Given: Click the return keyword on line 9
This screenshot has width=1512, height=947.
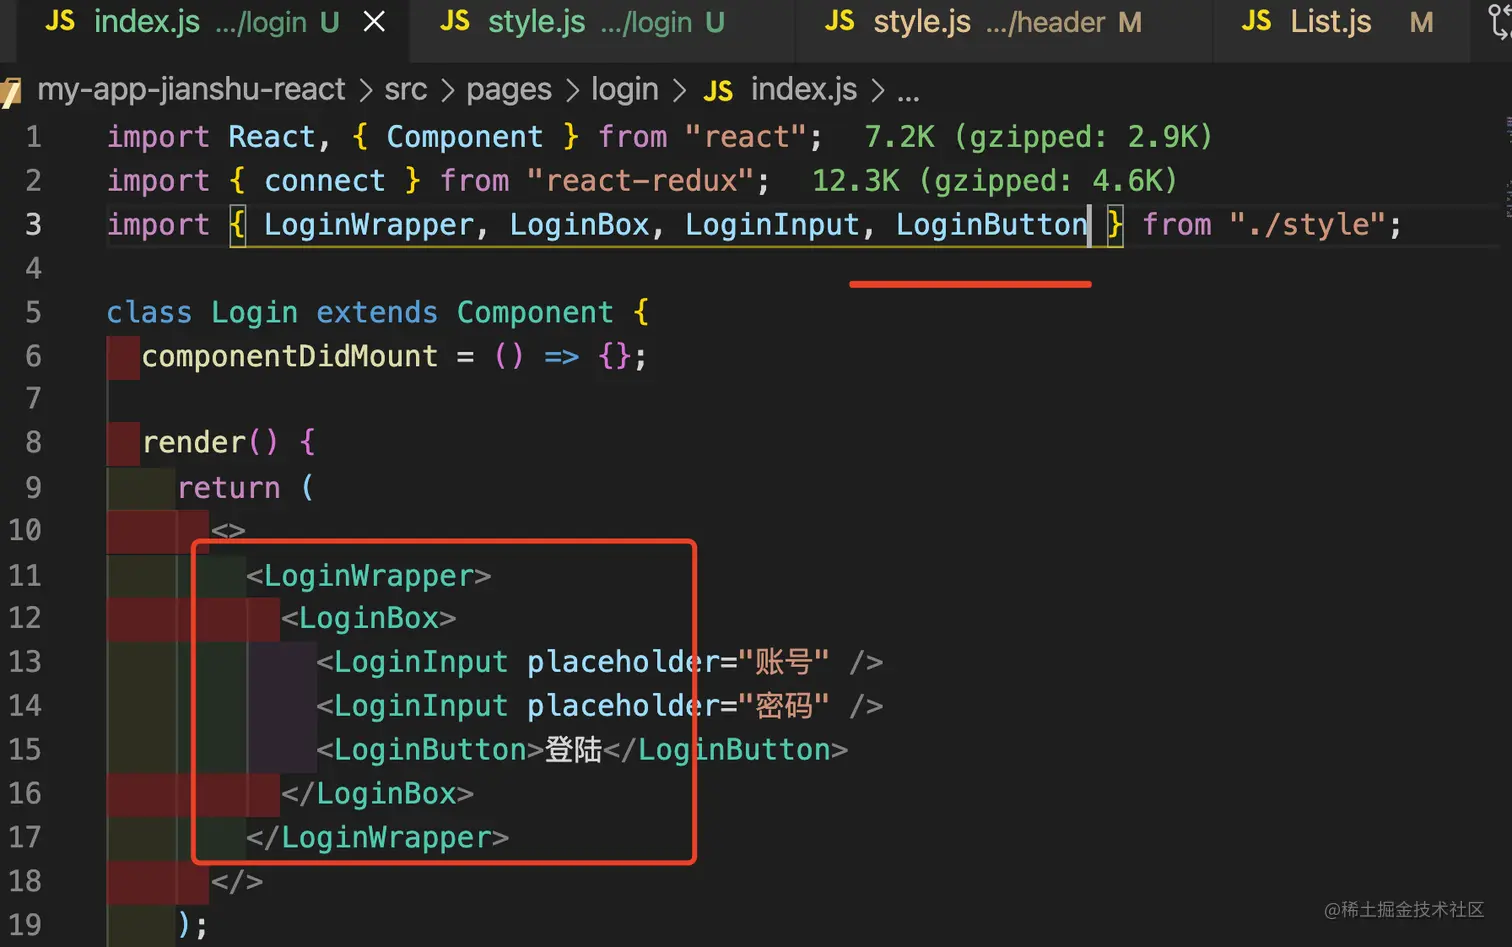Looking at the screenshot, I should coord(229,487).
